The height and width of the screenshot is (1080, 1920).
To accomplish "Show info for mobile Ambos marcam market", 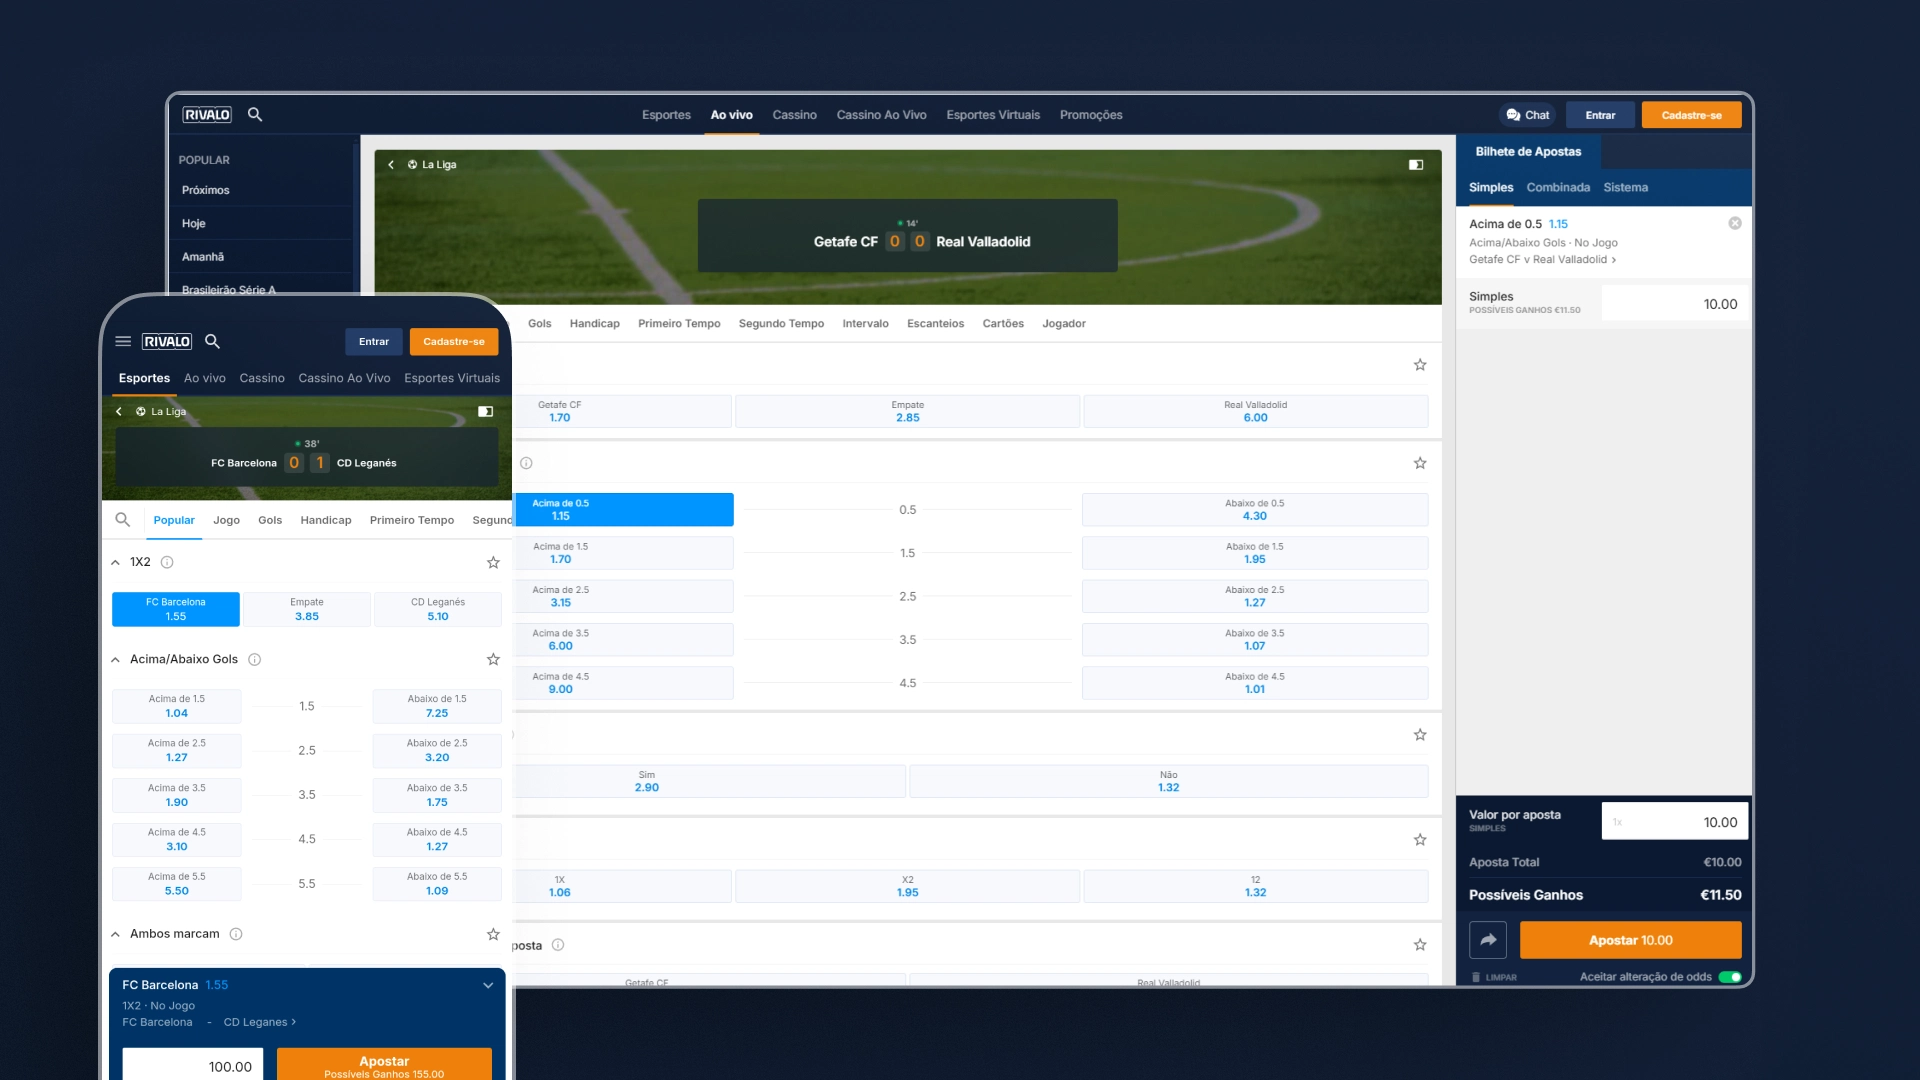I will point(236,934).
